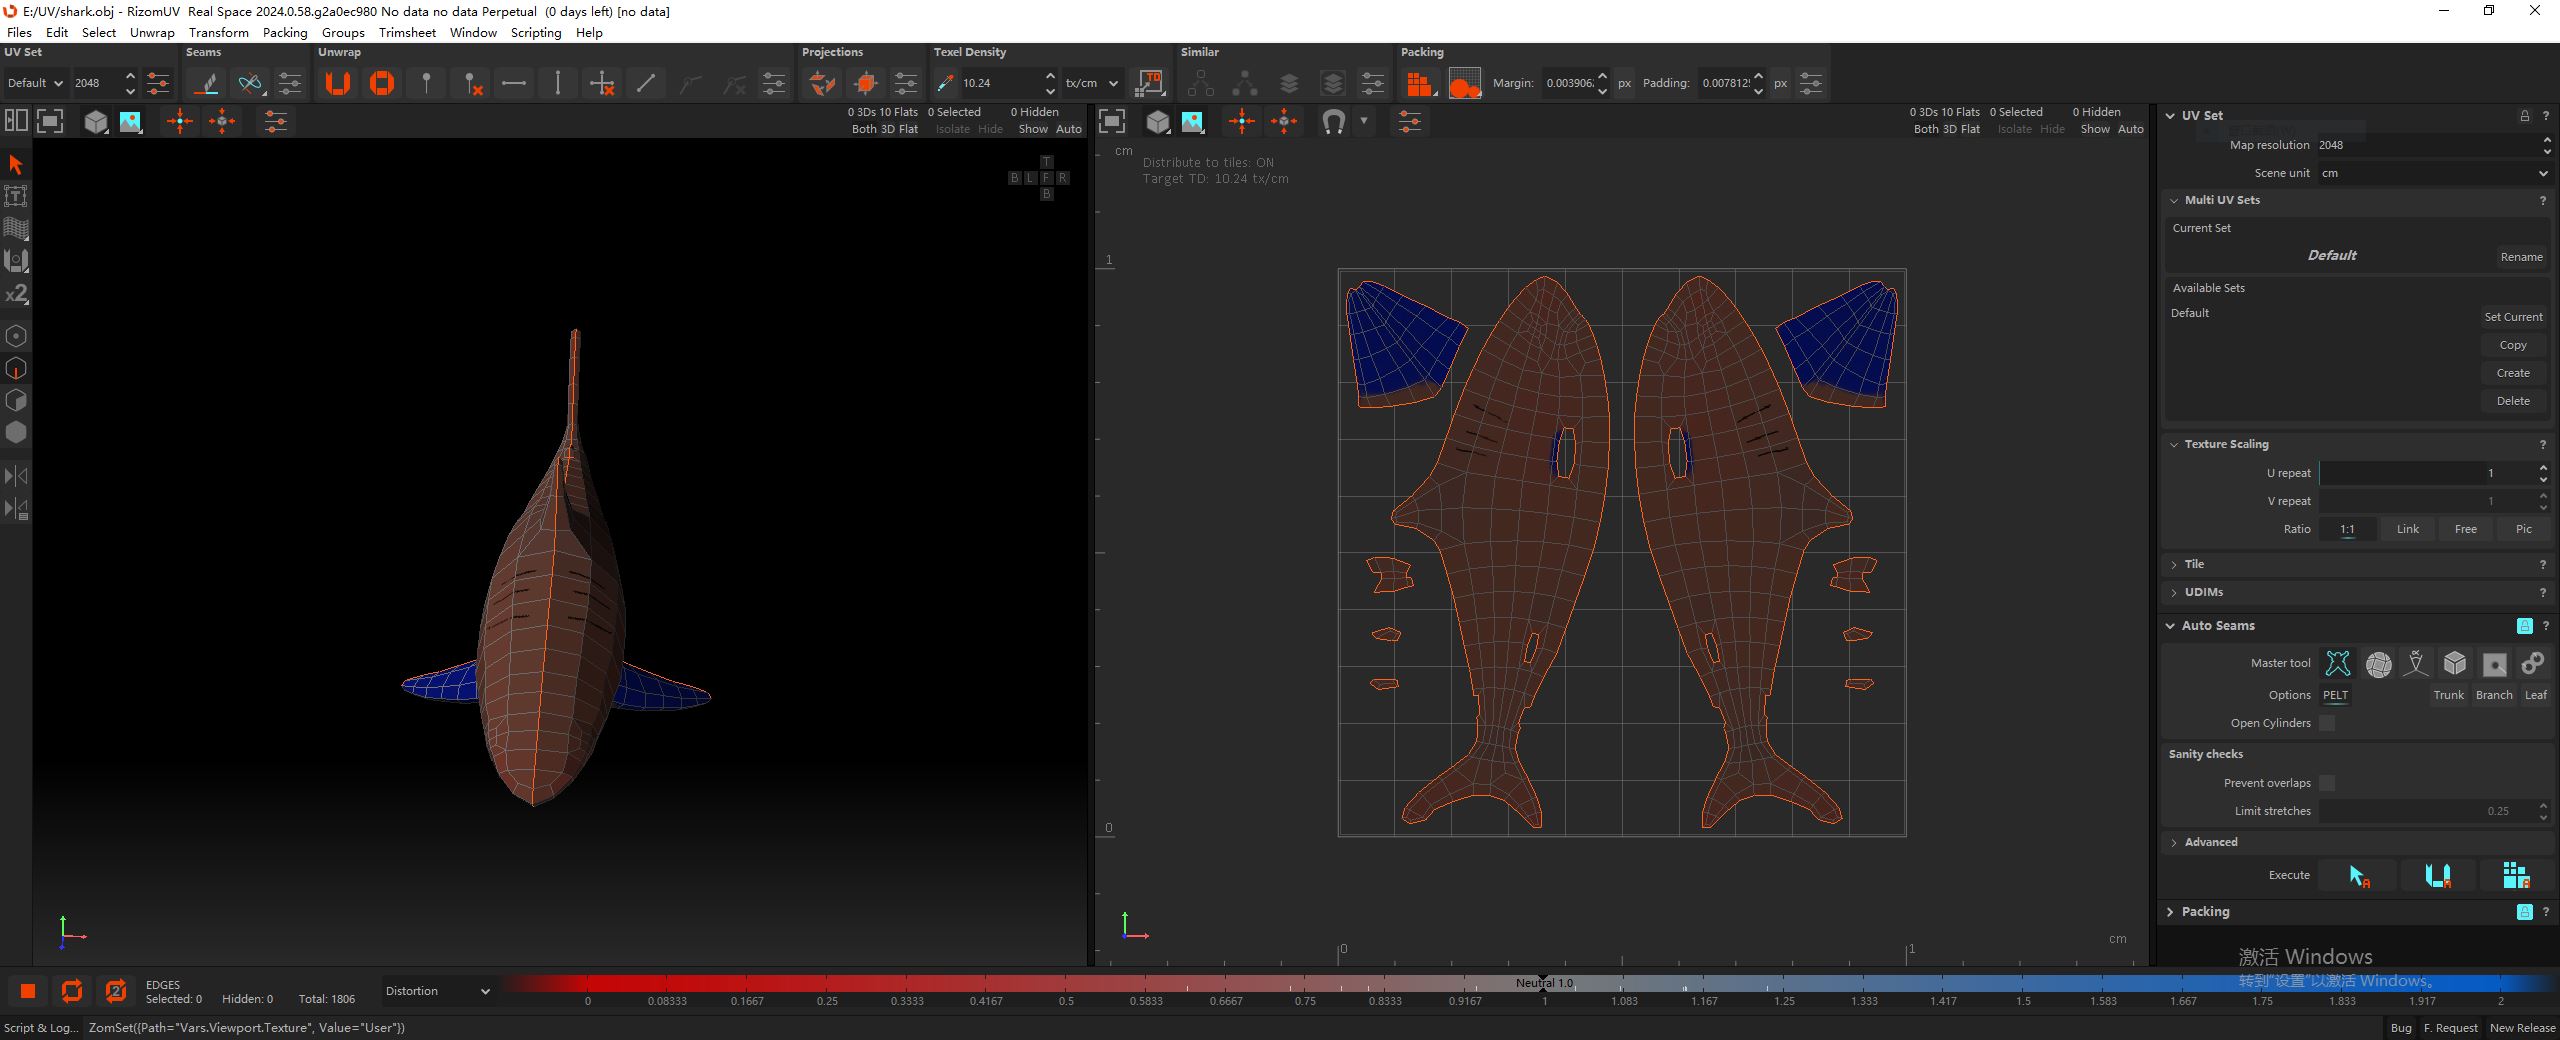Open the Packing menu
This screenshot has height=1040, width=2560.
(285, 32)
